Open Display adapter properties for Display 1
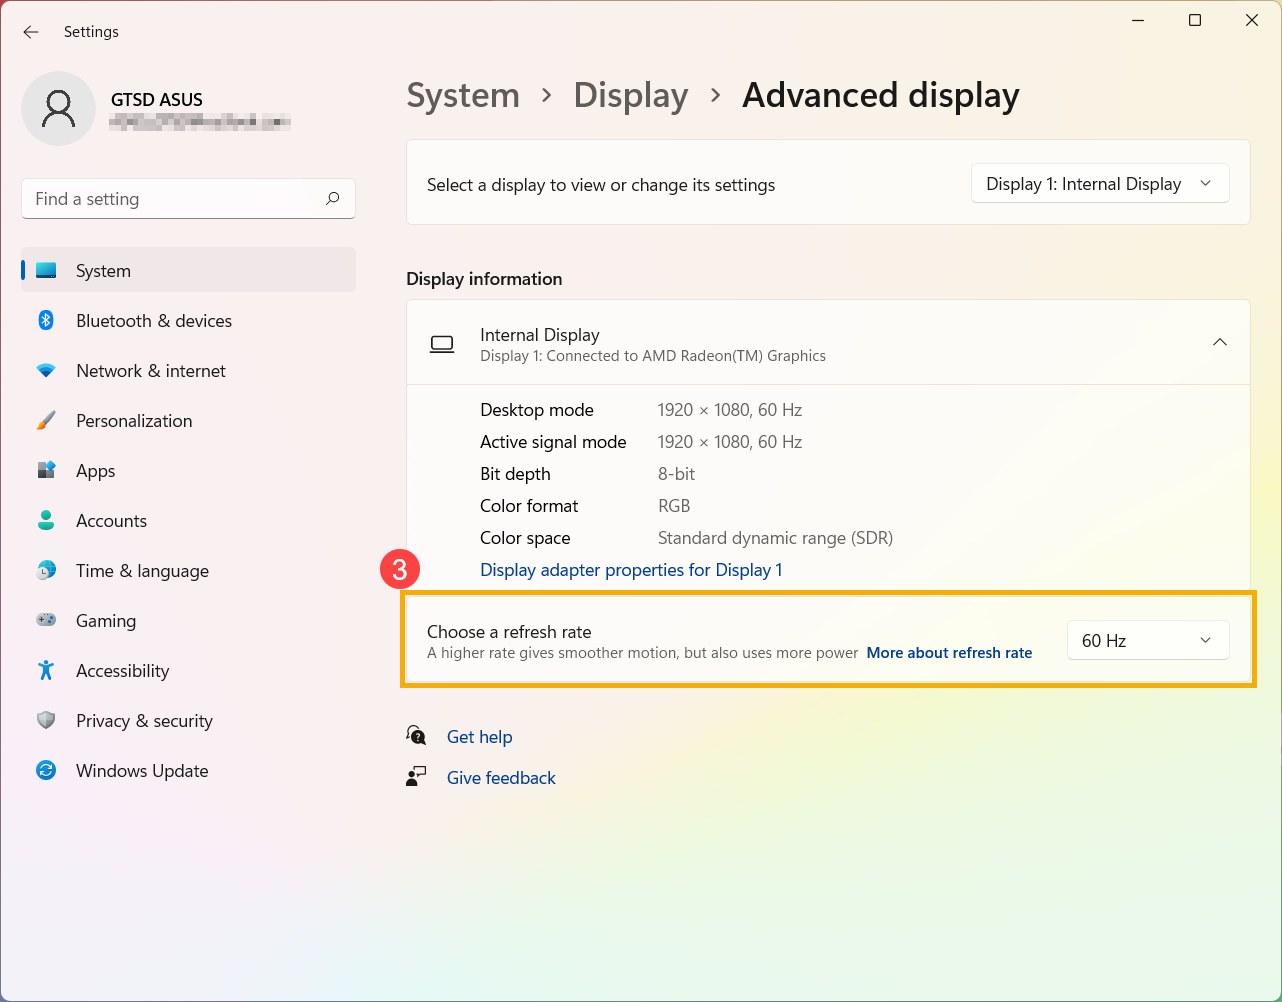This screenshot has height=1002, width=1282. pos(631,570)
